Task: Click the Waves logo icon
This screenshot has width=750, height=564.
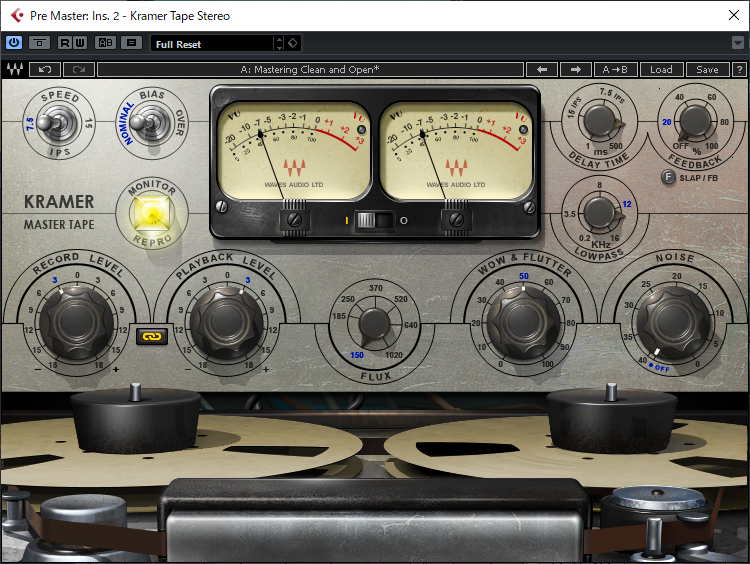Action: (x=14, y=69)
